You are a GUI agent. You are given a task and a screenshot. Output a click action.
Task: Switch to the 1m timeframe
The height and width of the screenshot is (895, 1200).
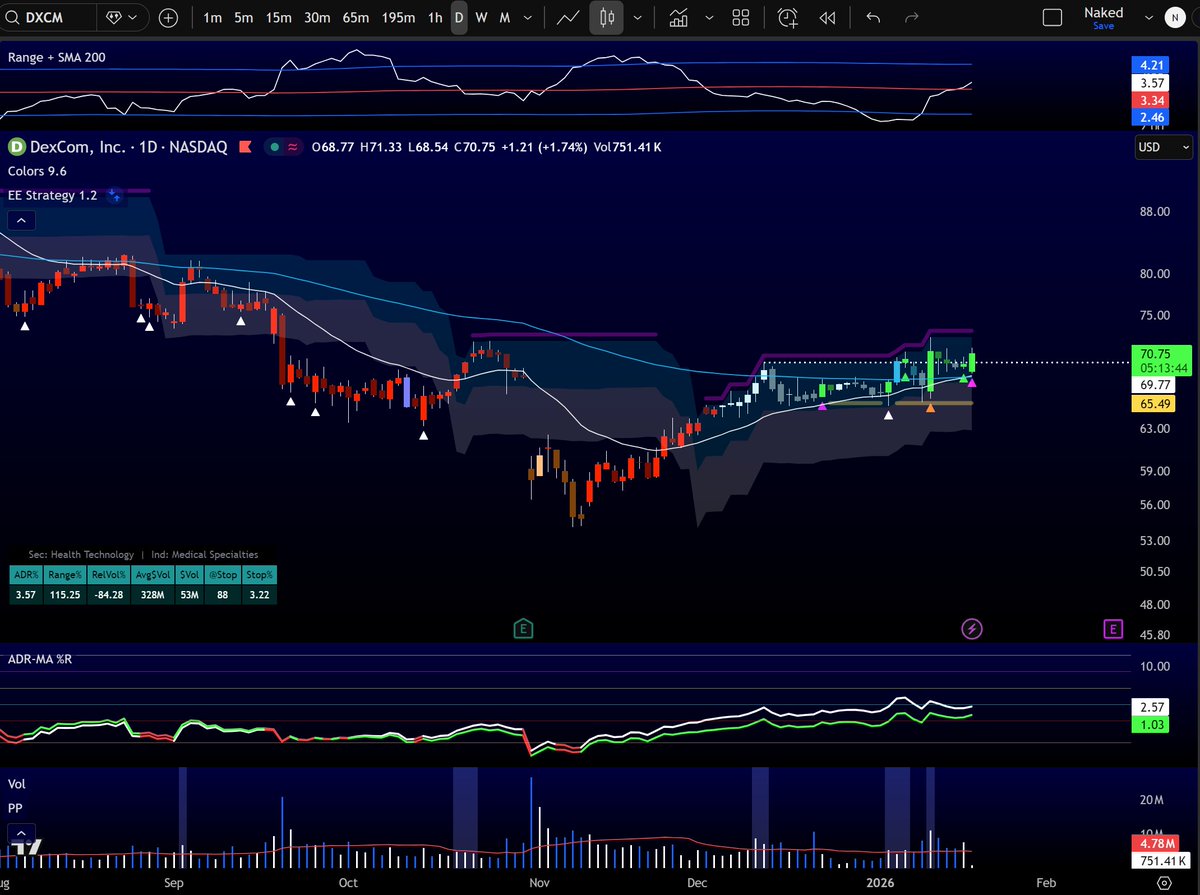(213, 17)
